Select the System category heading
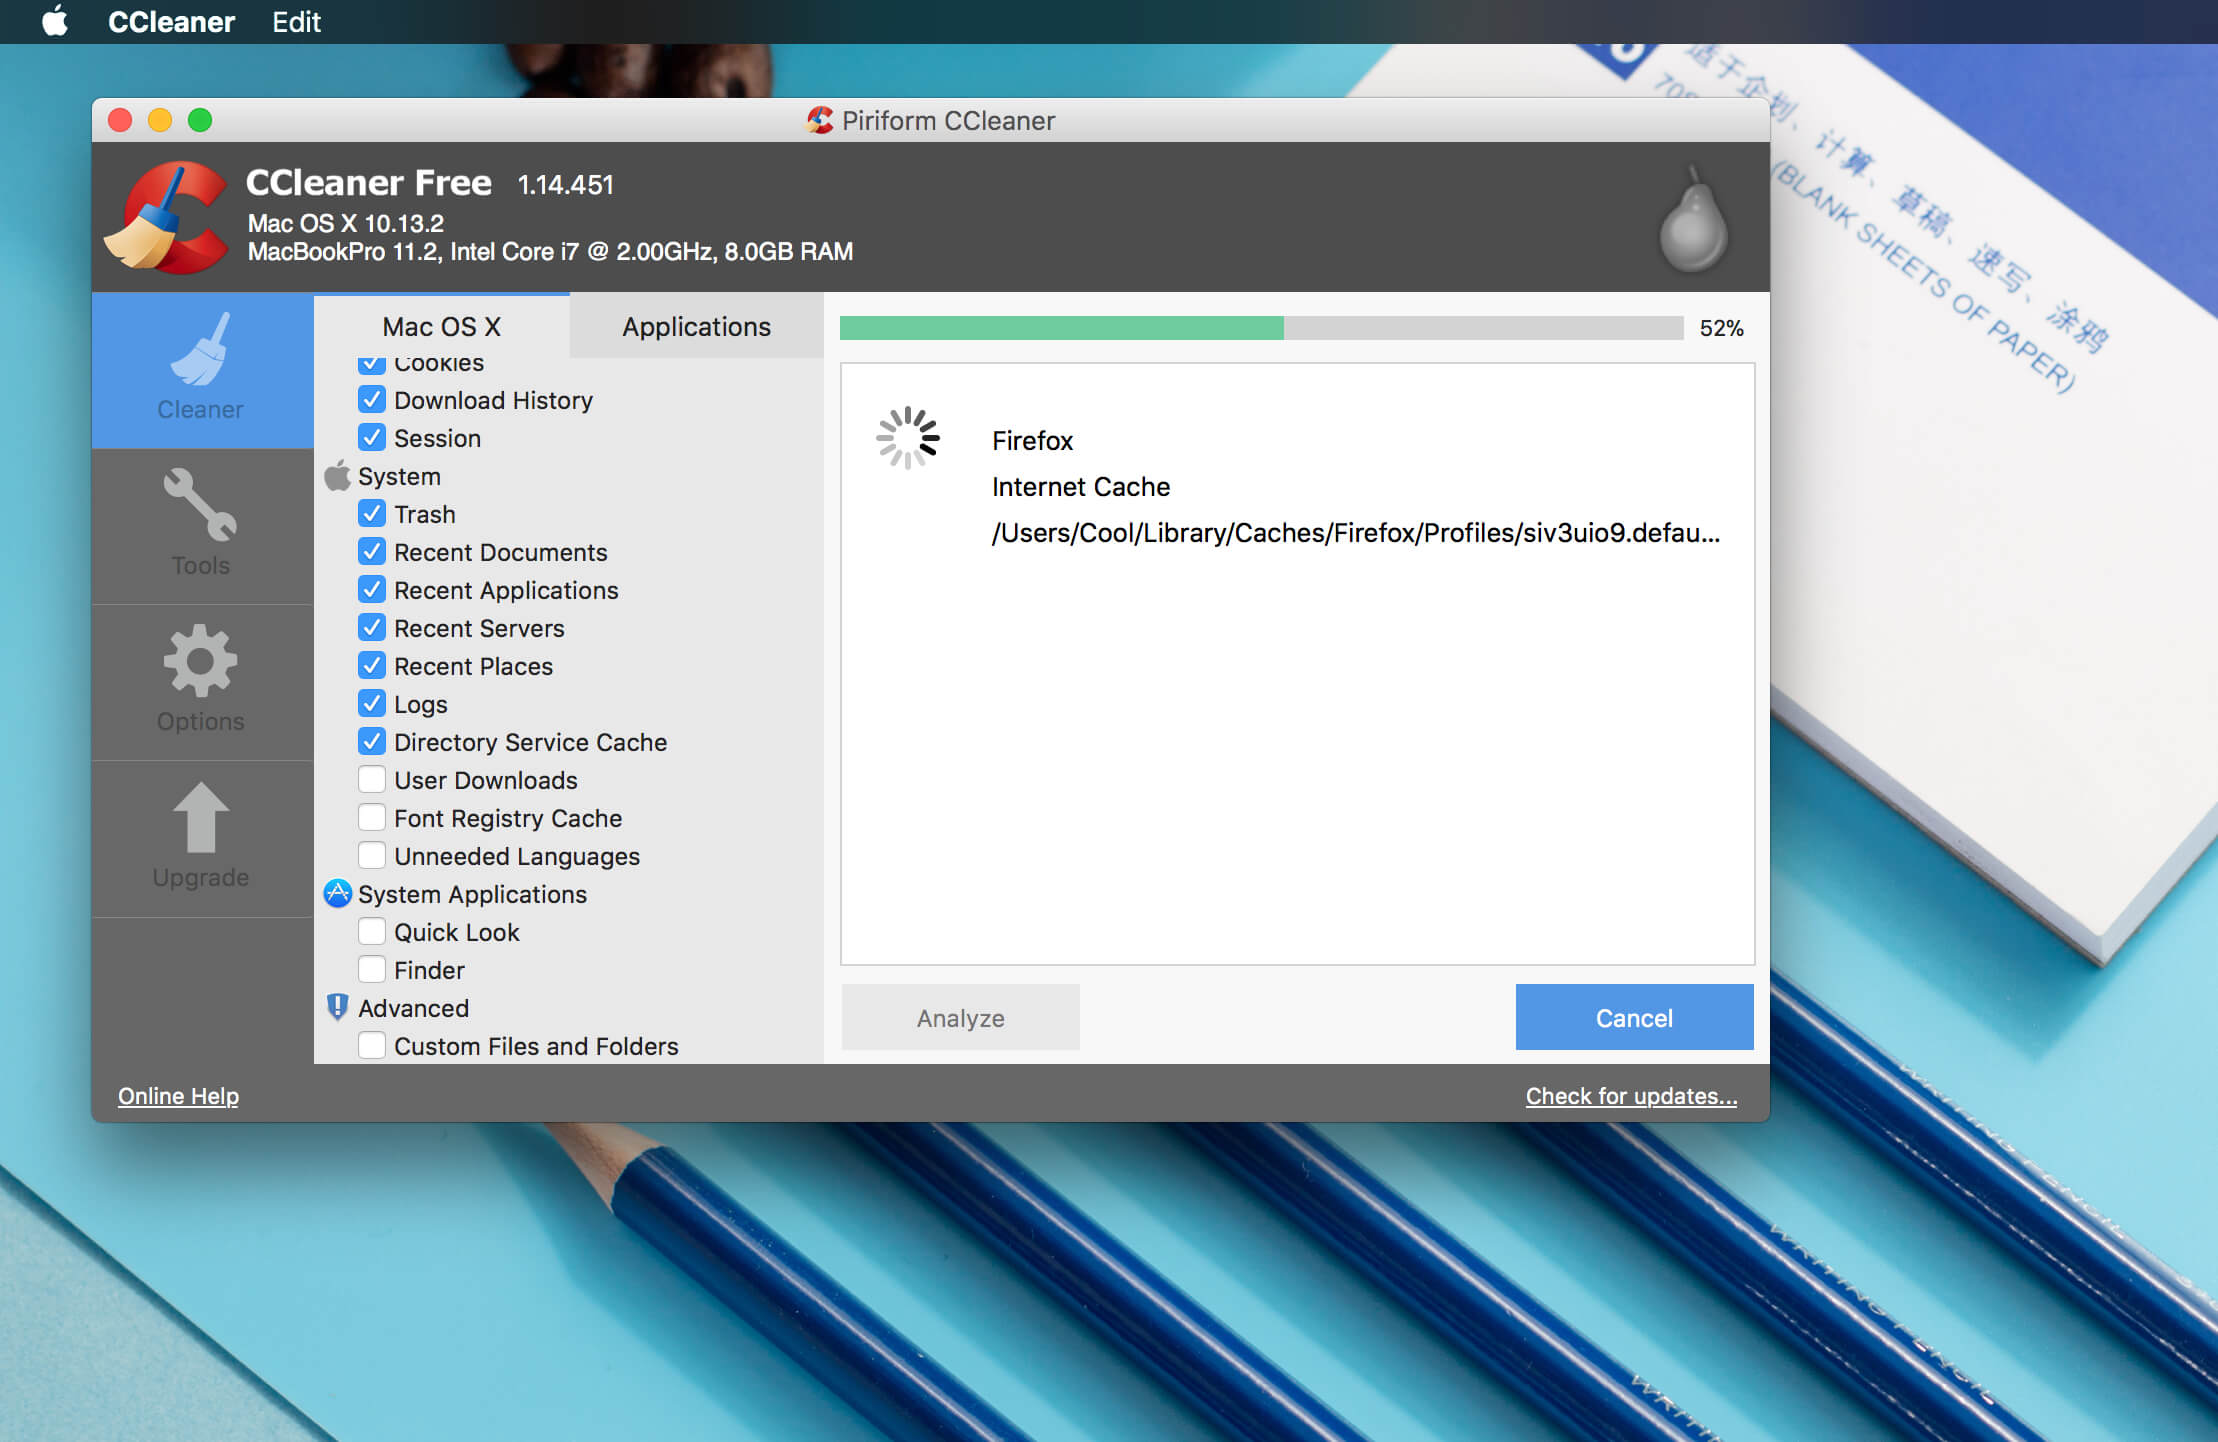The width and height of the screenshot is (2218, 1442). coord(399,476)
